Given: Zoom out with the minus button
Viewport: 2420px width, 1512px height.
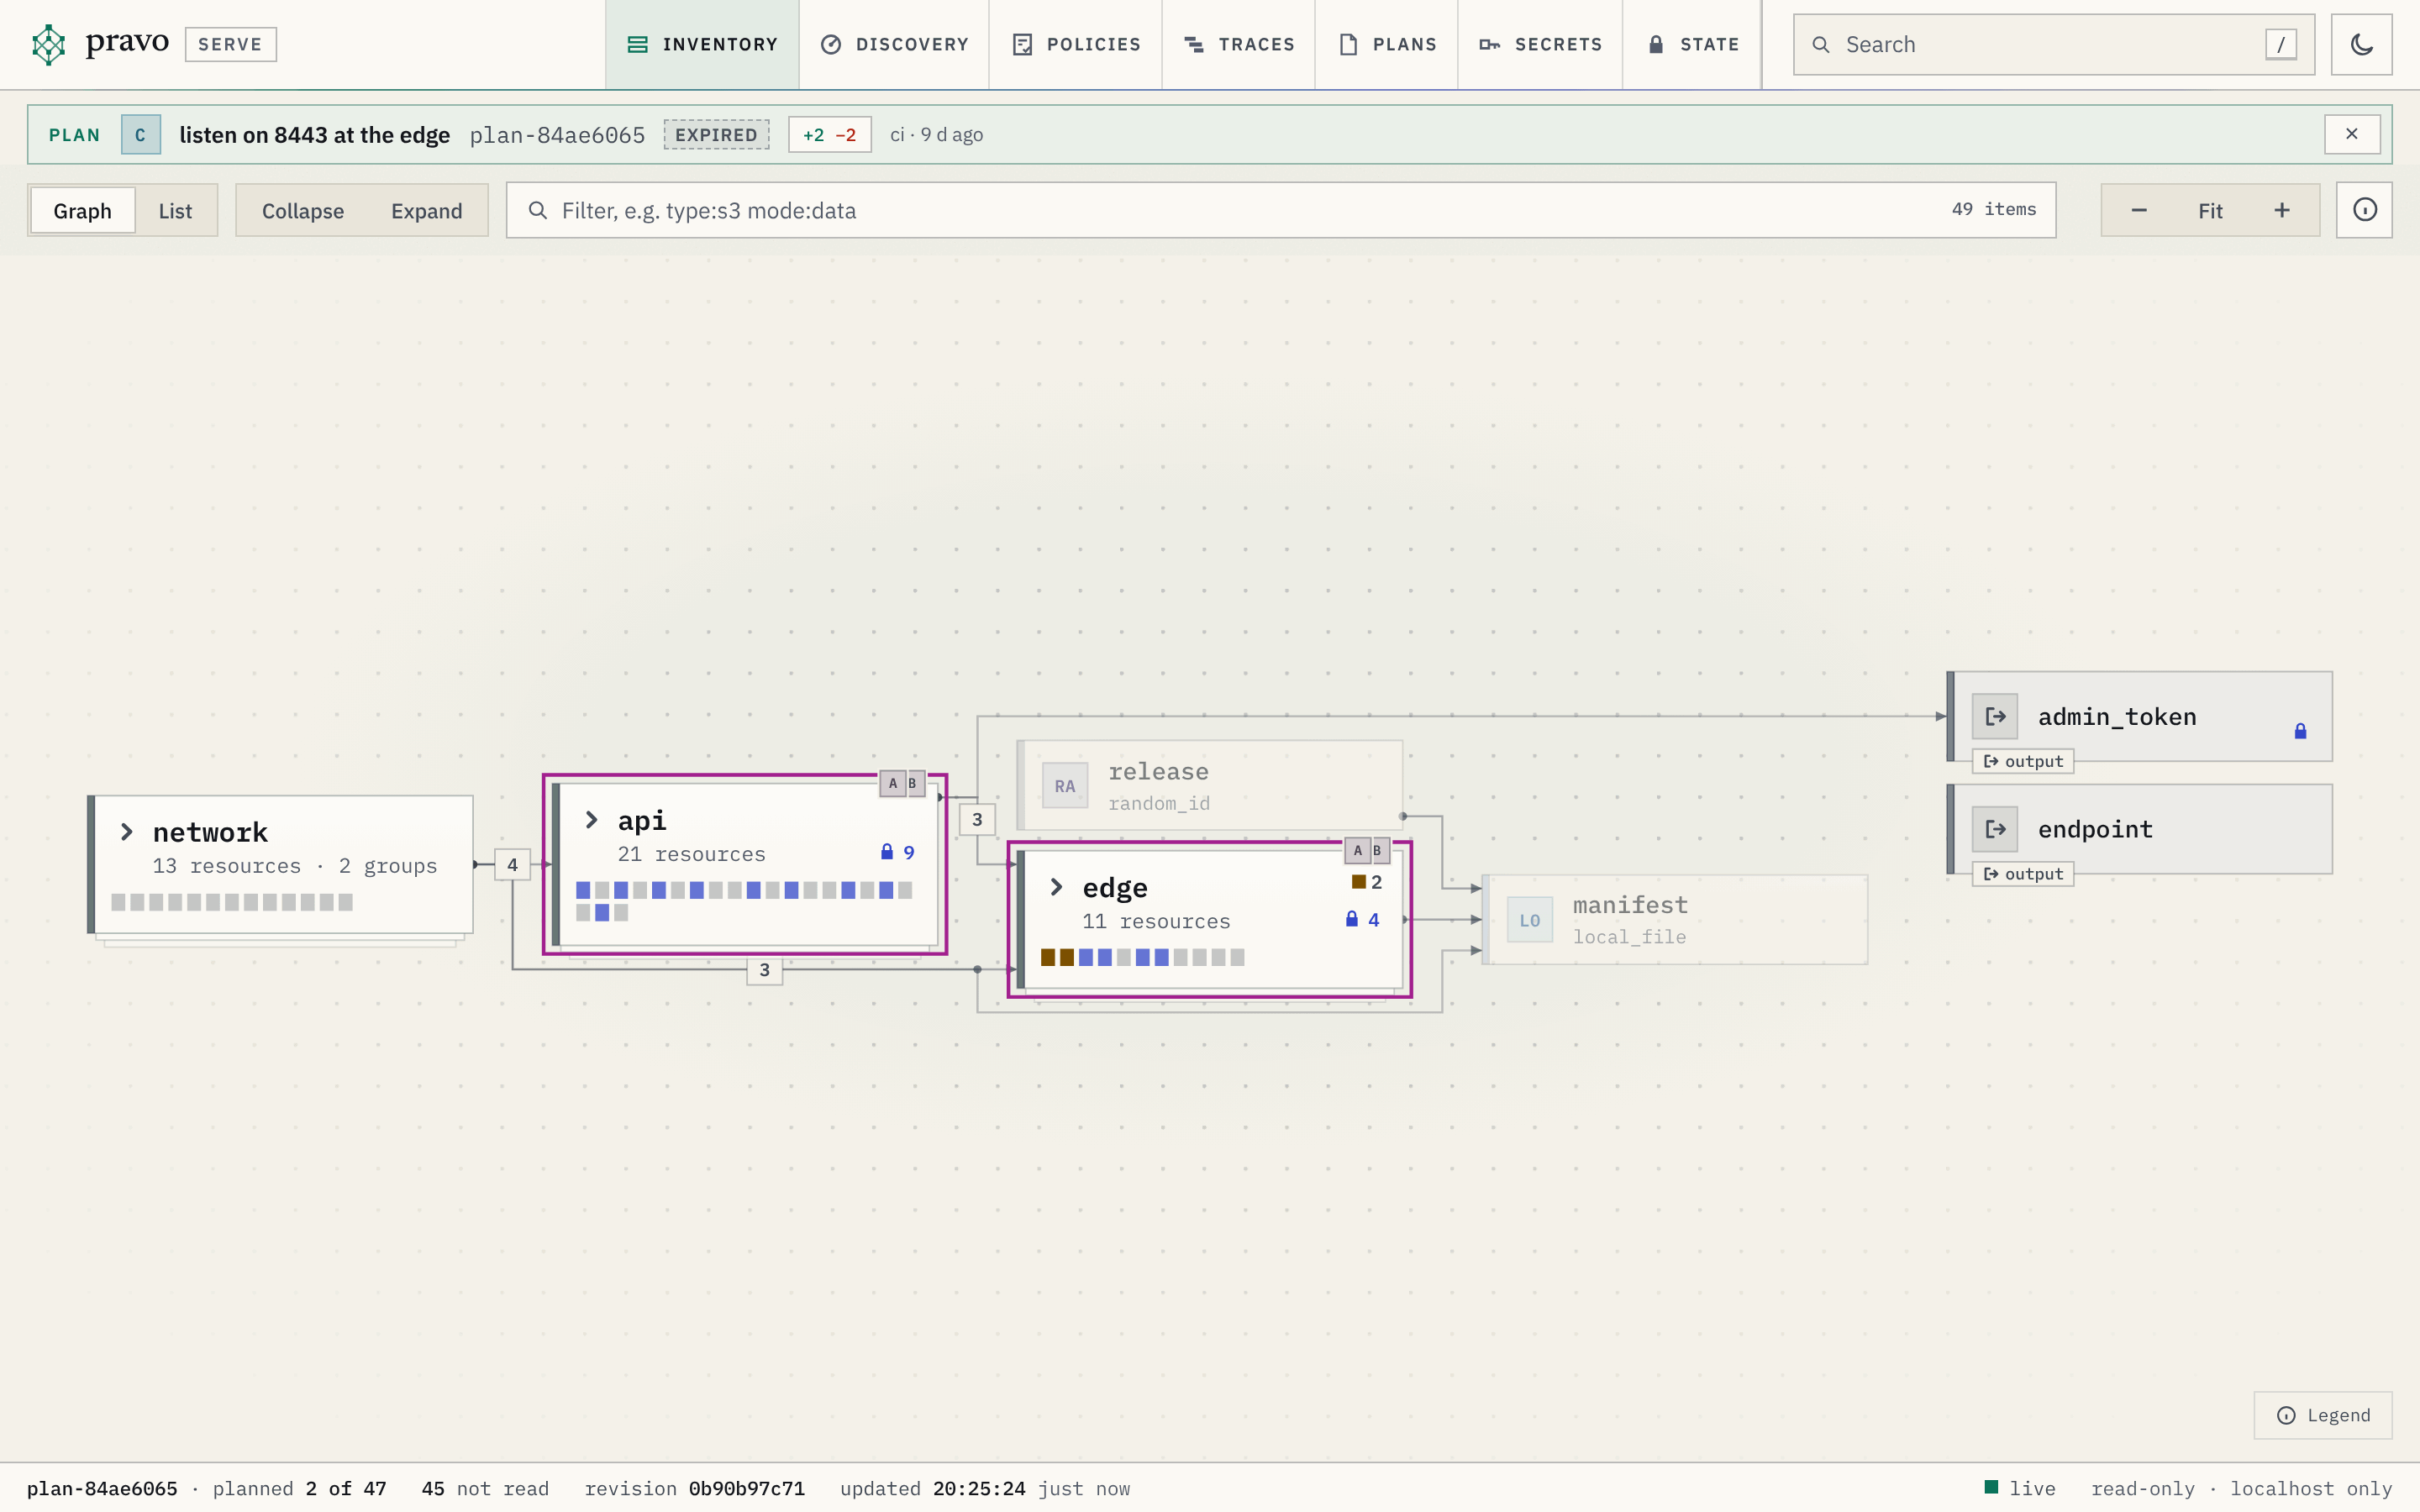Looking at the screenshot, I should pos(2139,210).
